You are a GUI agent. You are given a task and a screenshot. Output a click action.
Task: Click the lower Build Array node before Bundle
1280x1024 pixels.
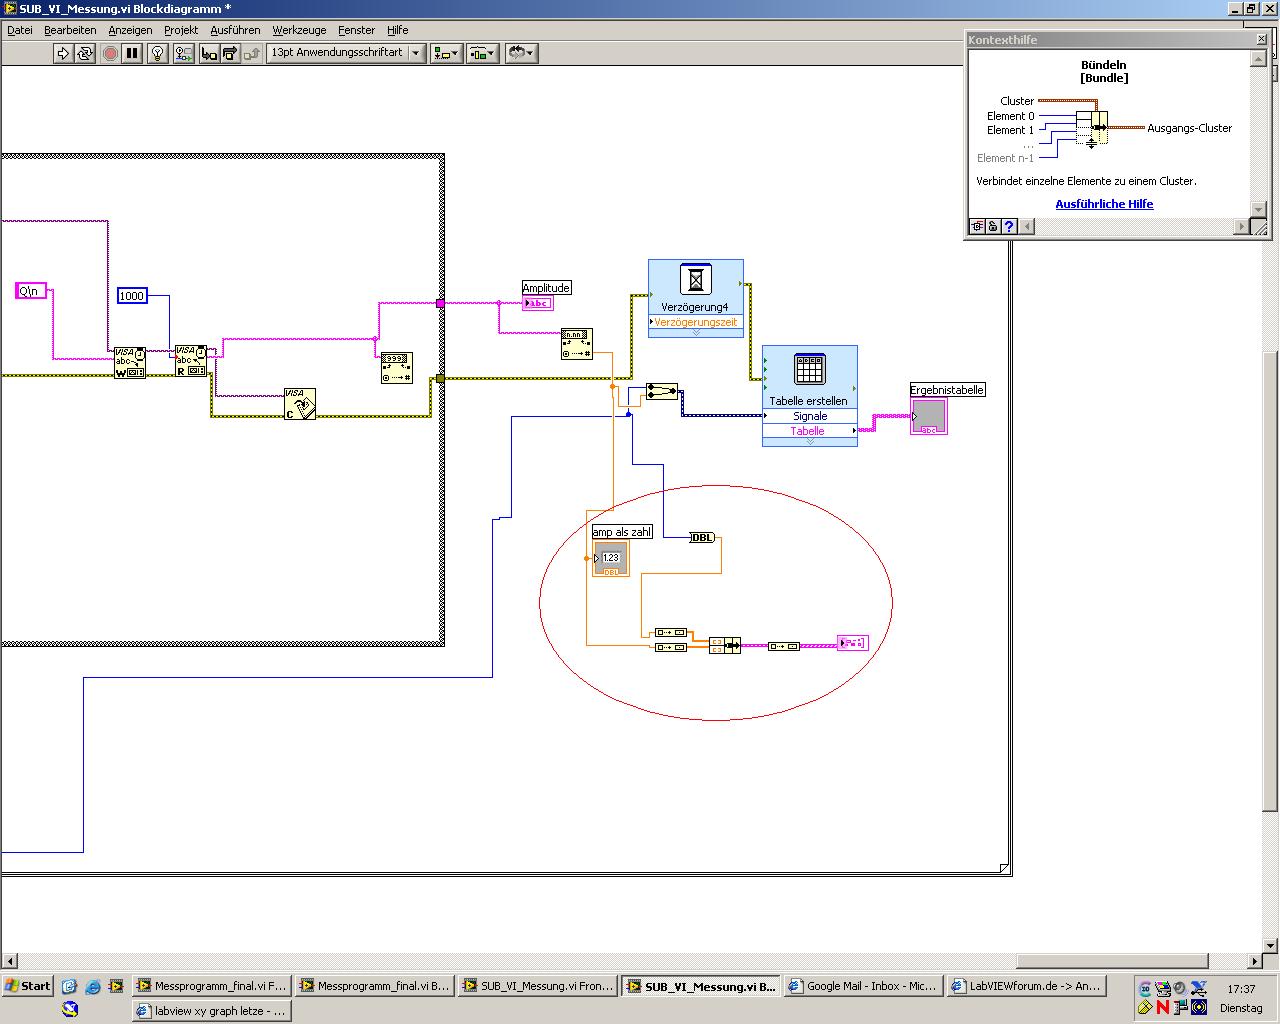coord(671,647)
